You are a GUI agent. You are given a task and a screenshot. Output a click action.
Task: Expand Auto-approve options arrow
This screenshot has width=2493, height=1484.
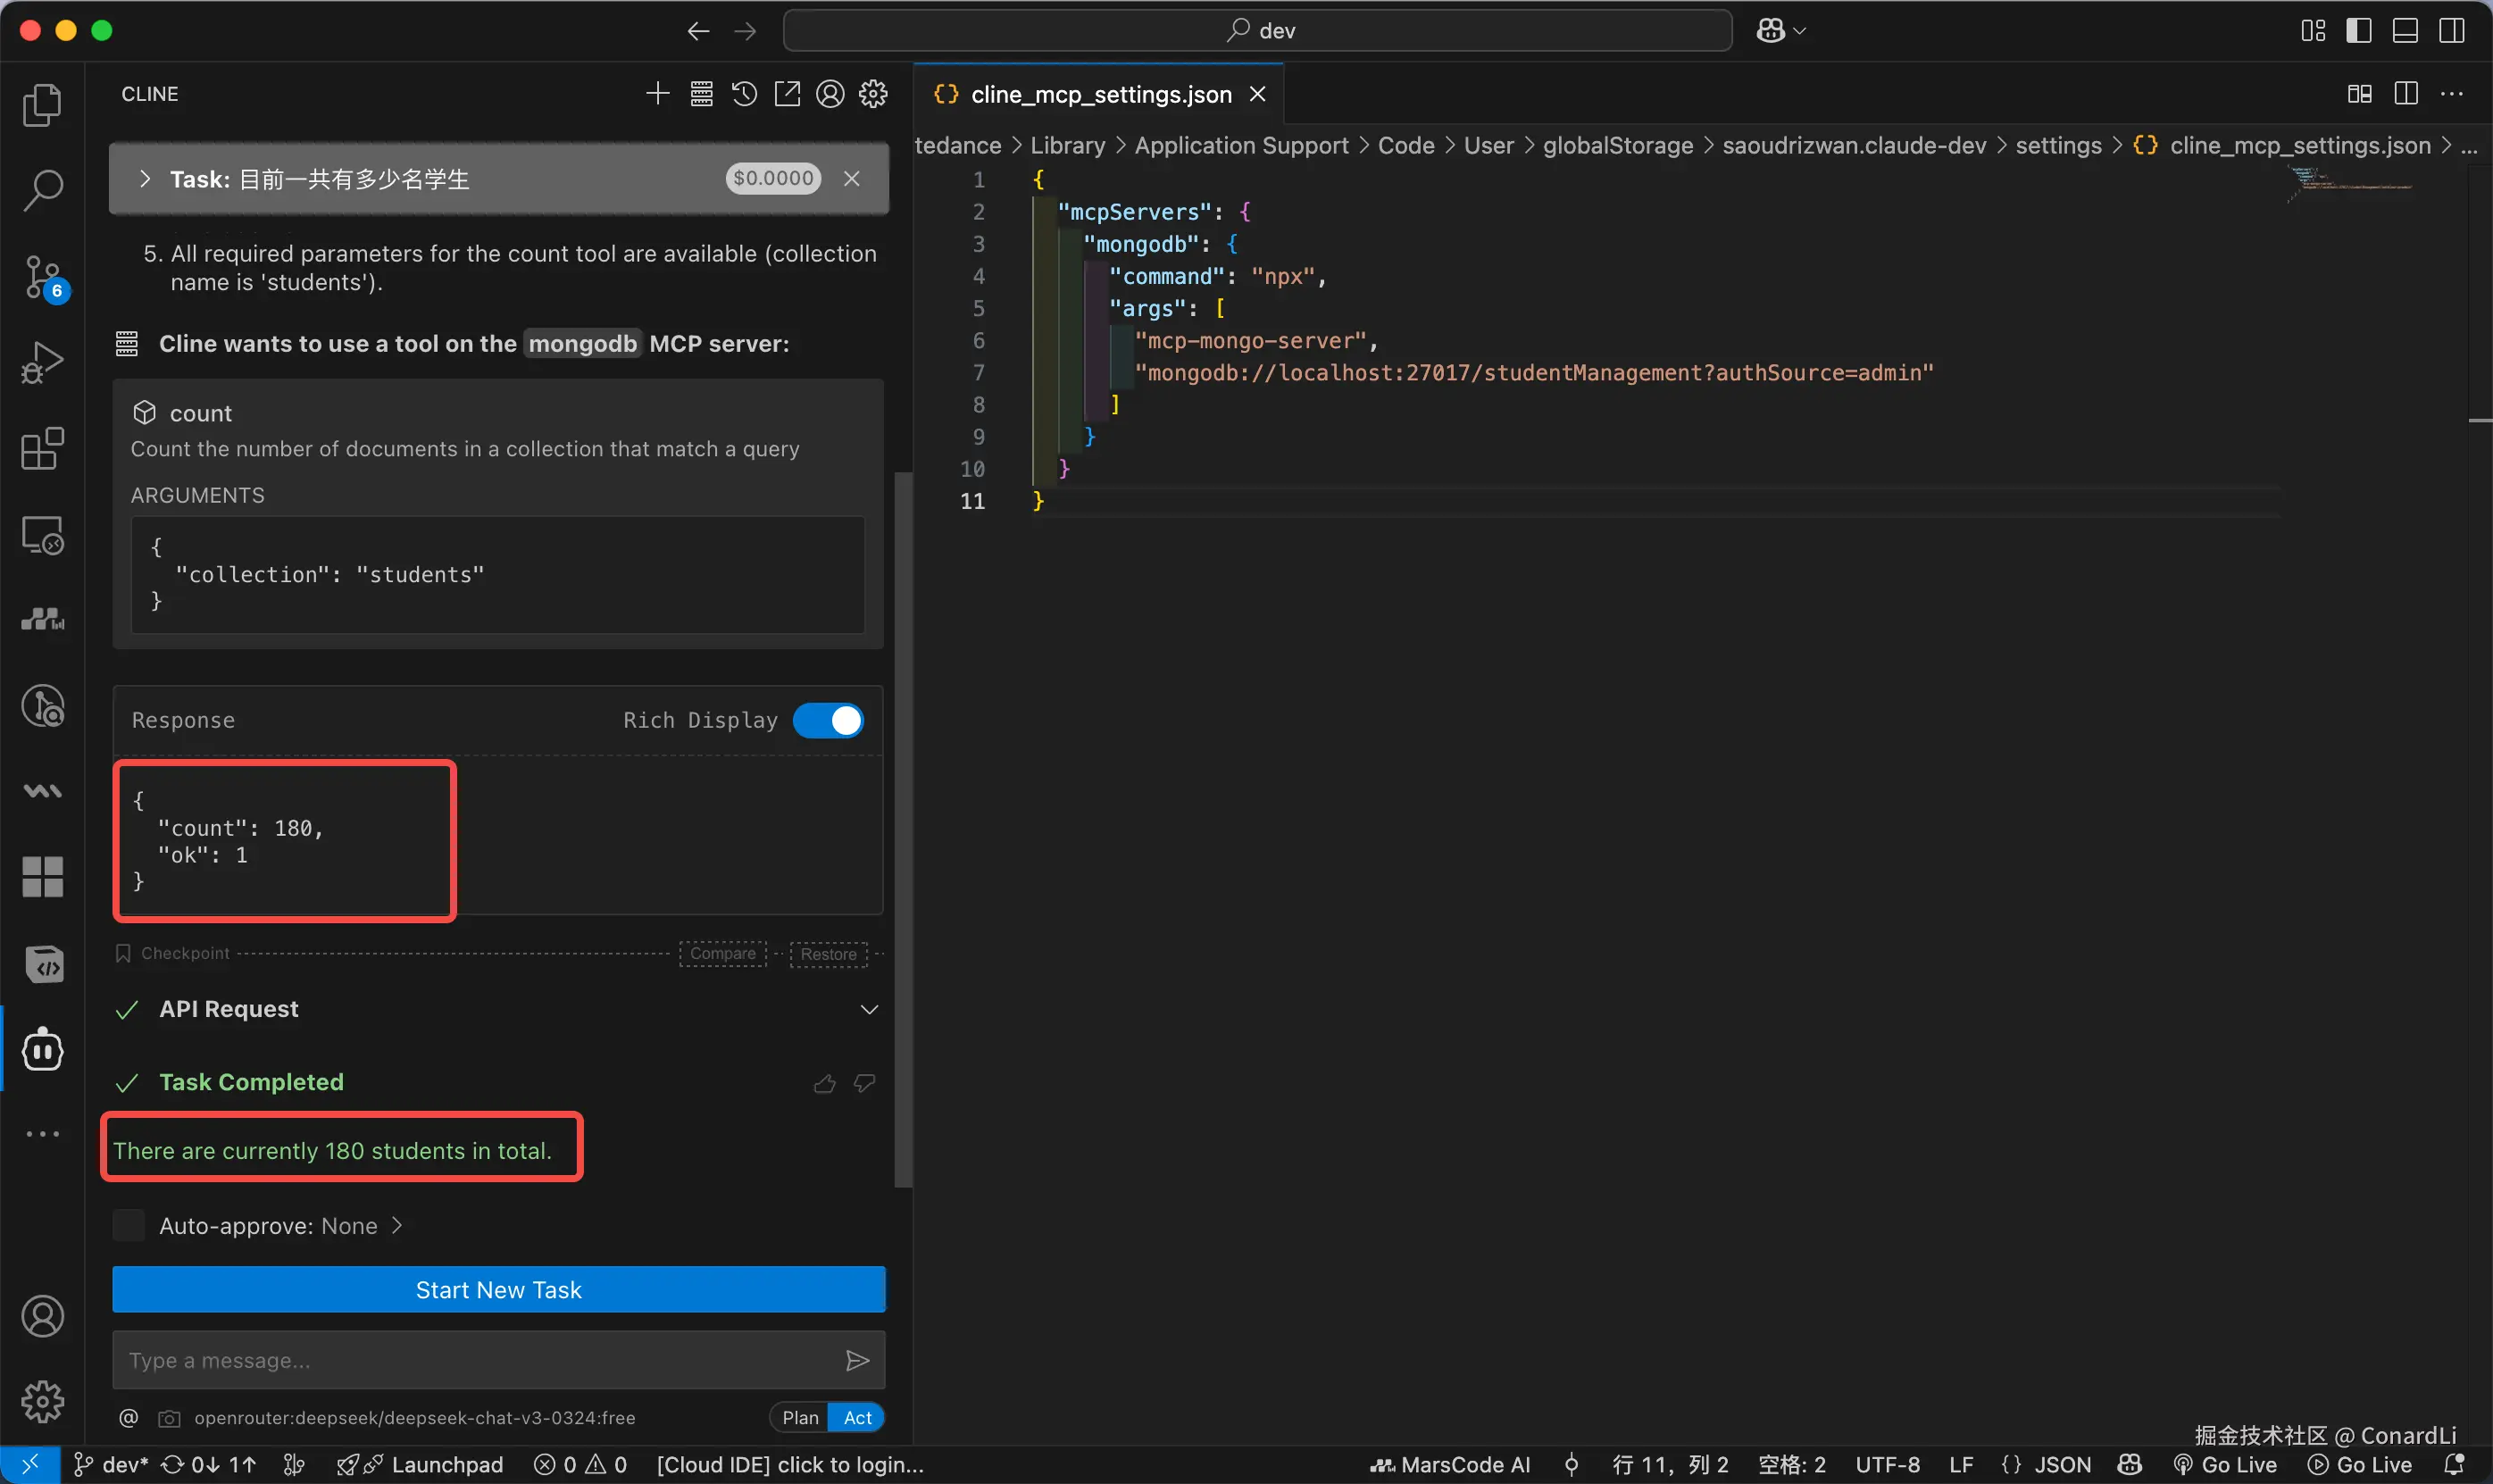[397, 1226]
